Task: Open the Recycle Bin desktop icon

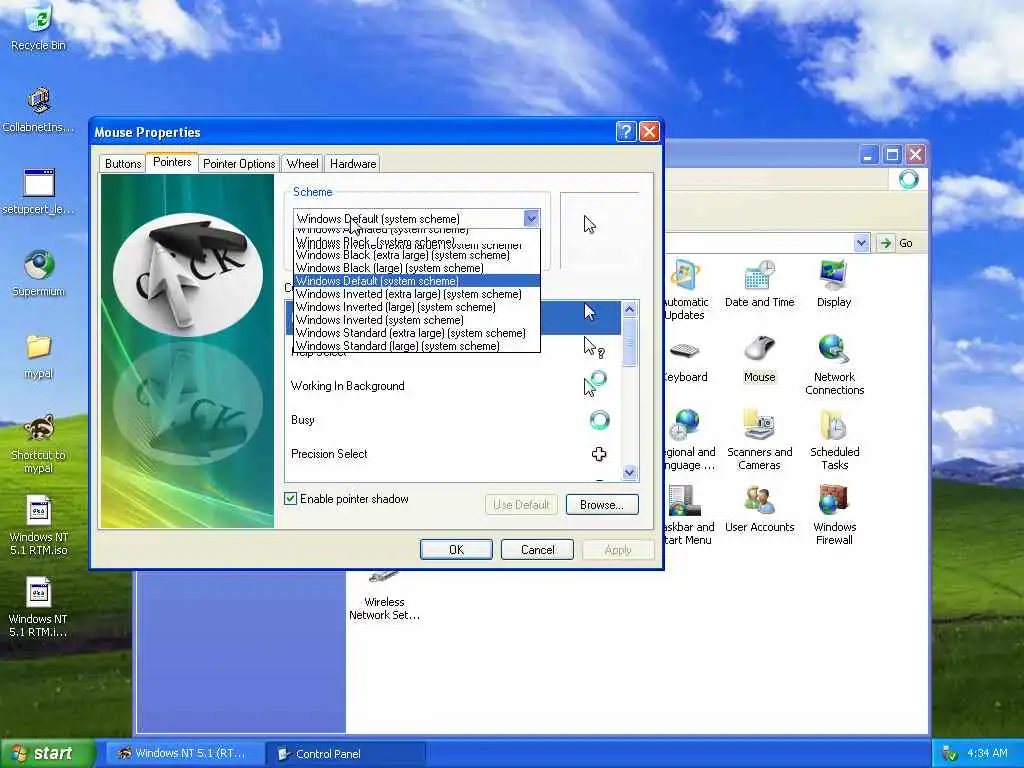Action: 39,26
